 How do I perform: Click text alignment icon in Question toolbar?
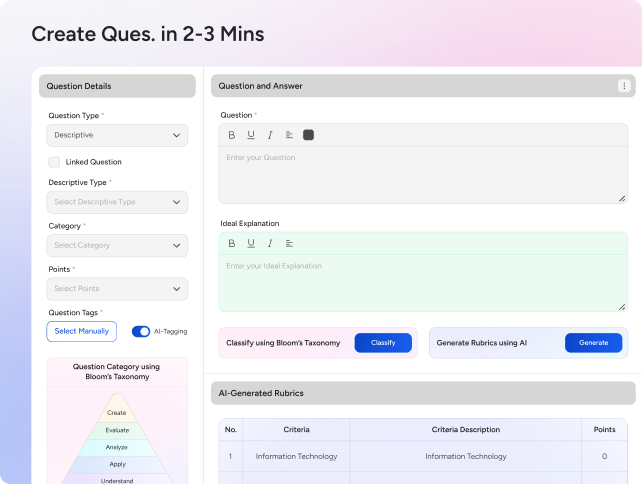point(289,135)
